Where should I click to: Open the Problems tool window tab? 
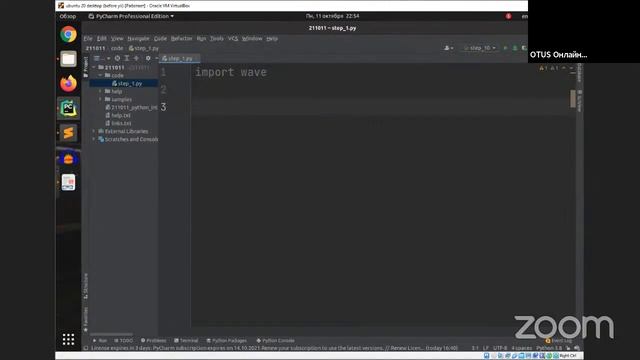[153, 340]
